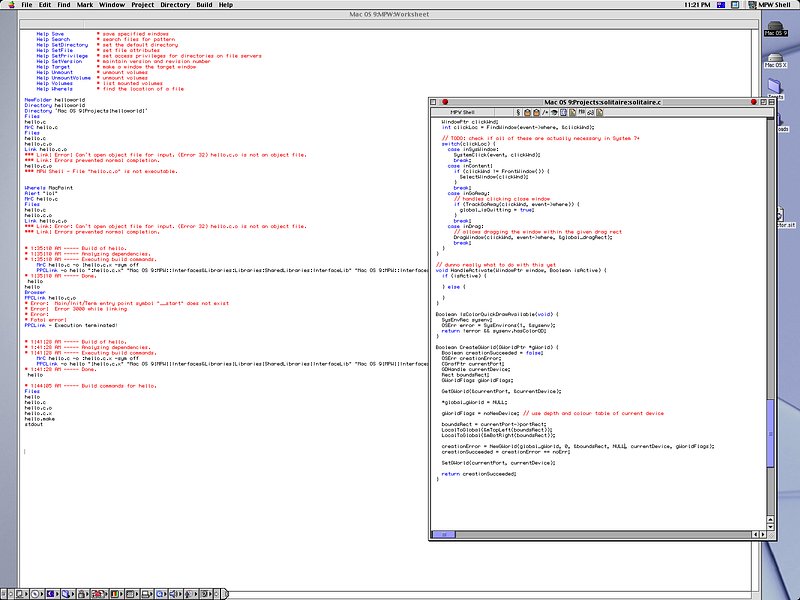Open the MPW Shell application menu
This screenshot has width=800, height=600.
(769, 5)
